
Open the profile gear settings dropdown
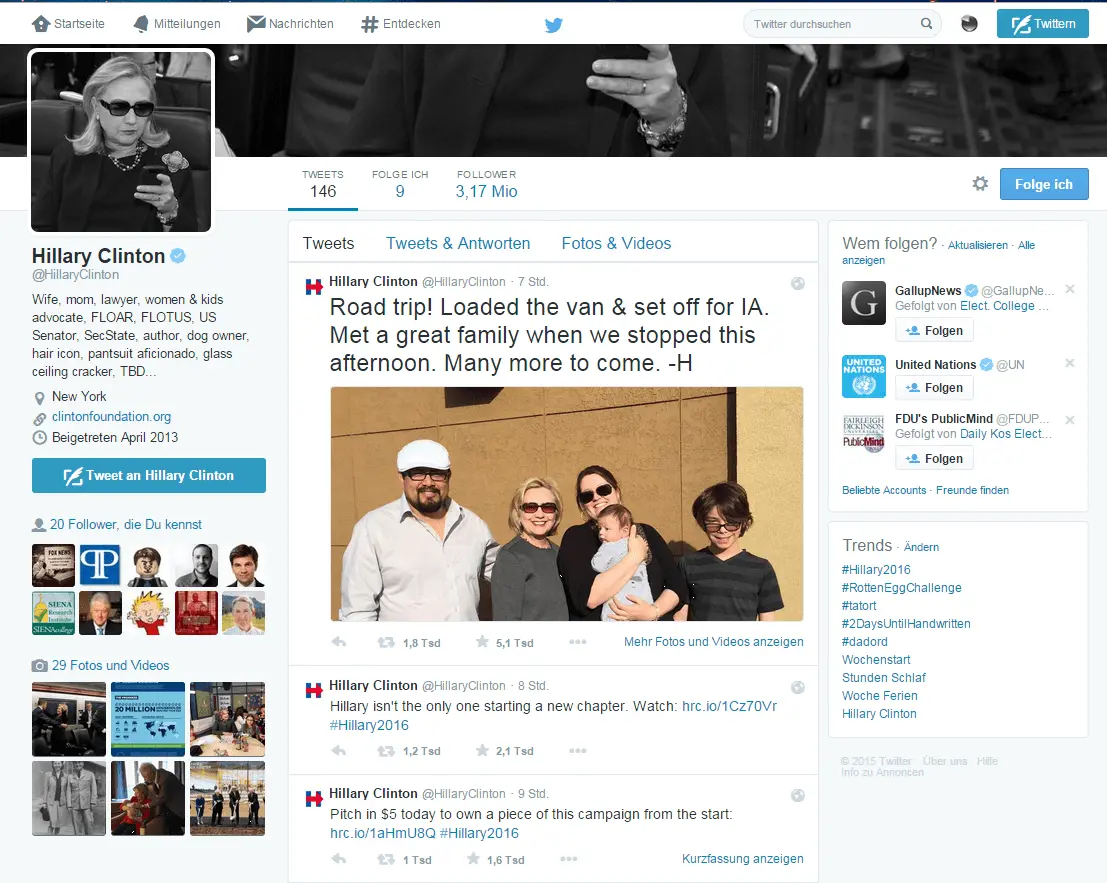980,184
